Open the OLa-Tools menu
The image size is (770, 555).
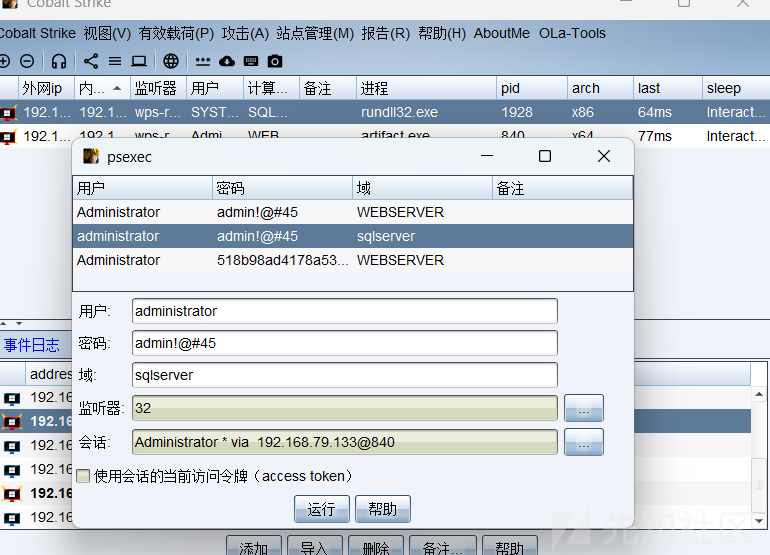click(572, 33)
